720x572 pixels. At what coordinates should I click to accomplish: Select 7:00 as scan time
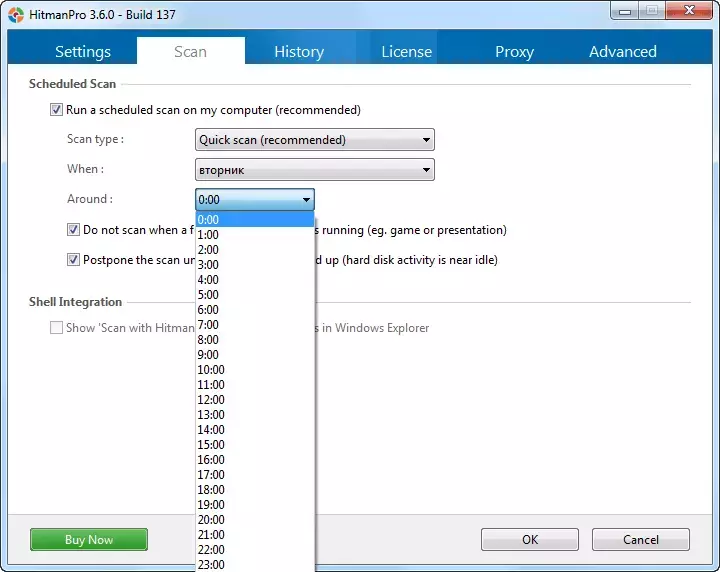pyautogui.click(x=255, y=325)
